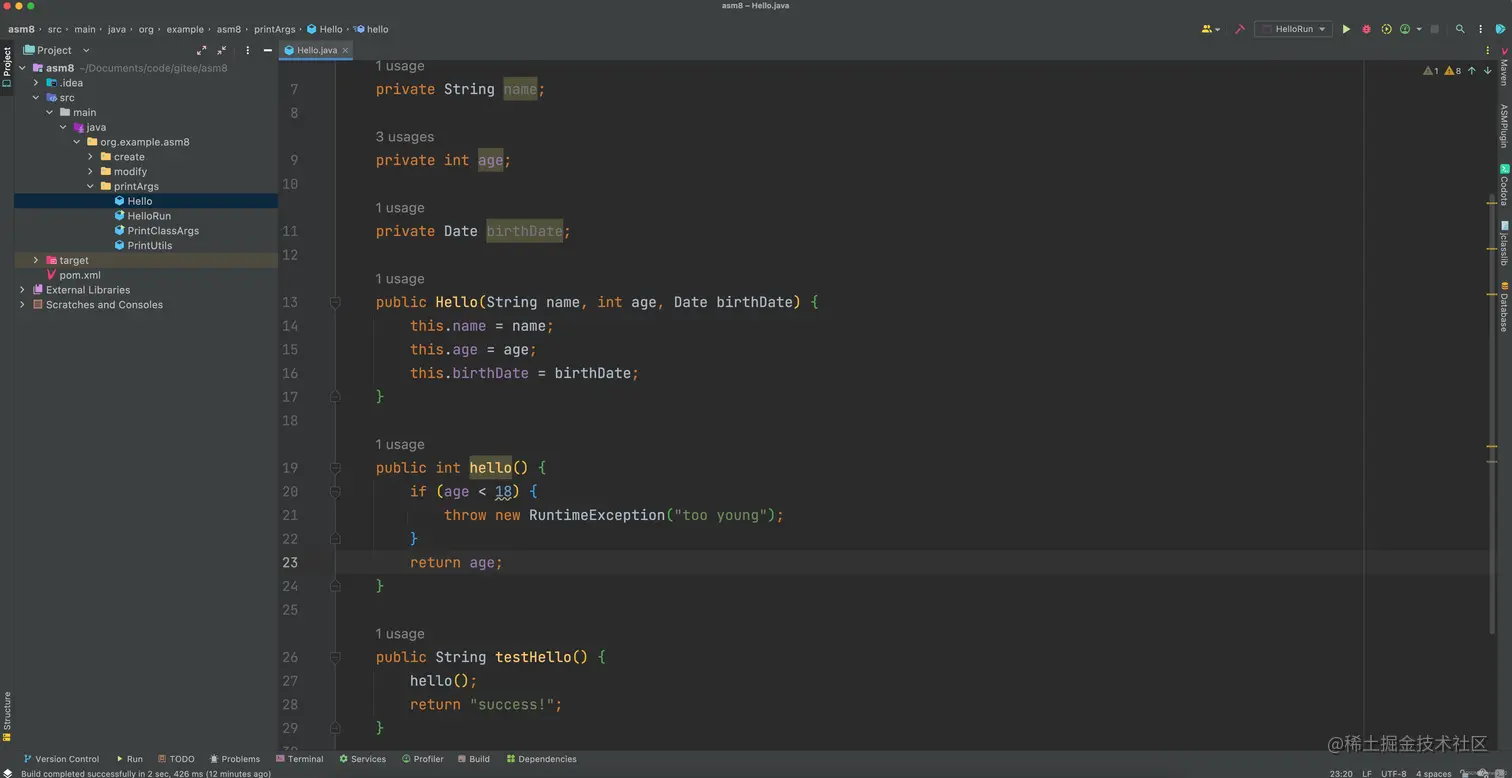
Task: Open the Structure side tool window
Action: point(6,716)
